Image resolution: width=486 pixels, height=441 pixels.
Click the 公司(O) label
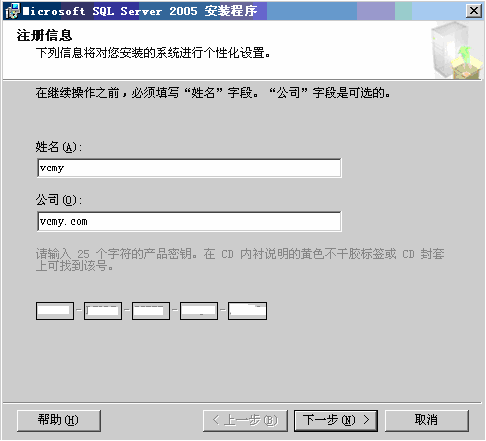point(59,200)
